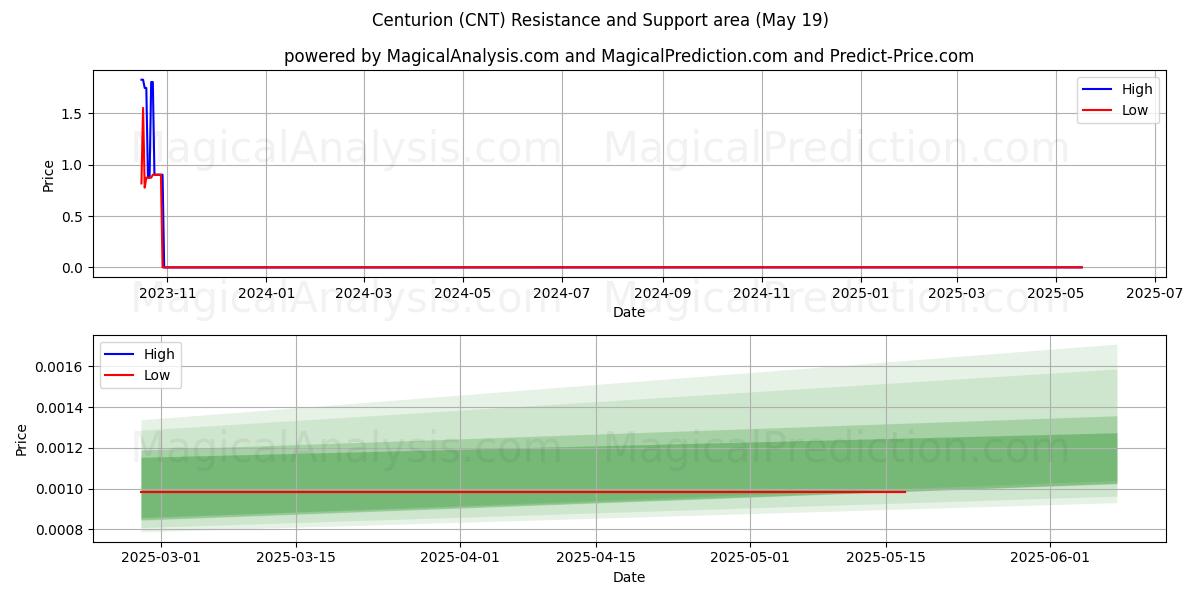Screen dimensions: 1200x600
Task: Click the '2024-03' x-axis label
Action: [364, 293]
